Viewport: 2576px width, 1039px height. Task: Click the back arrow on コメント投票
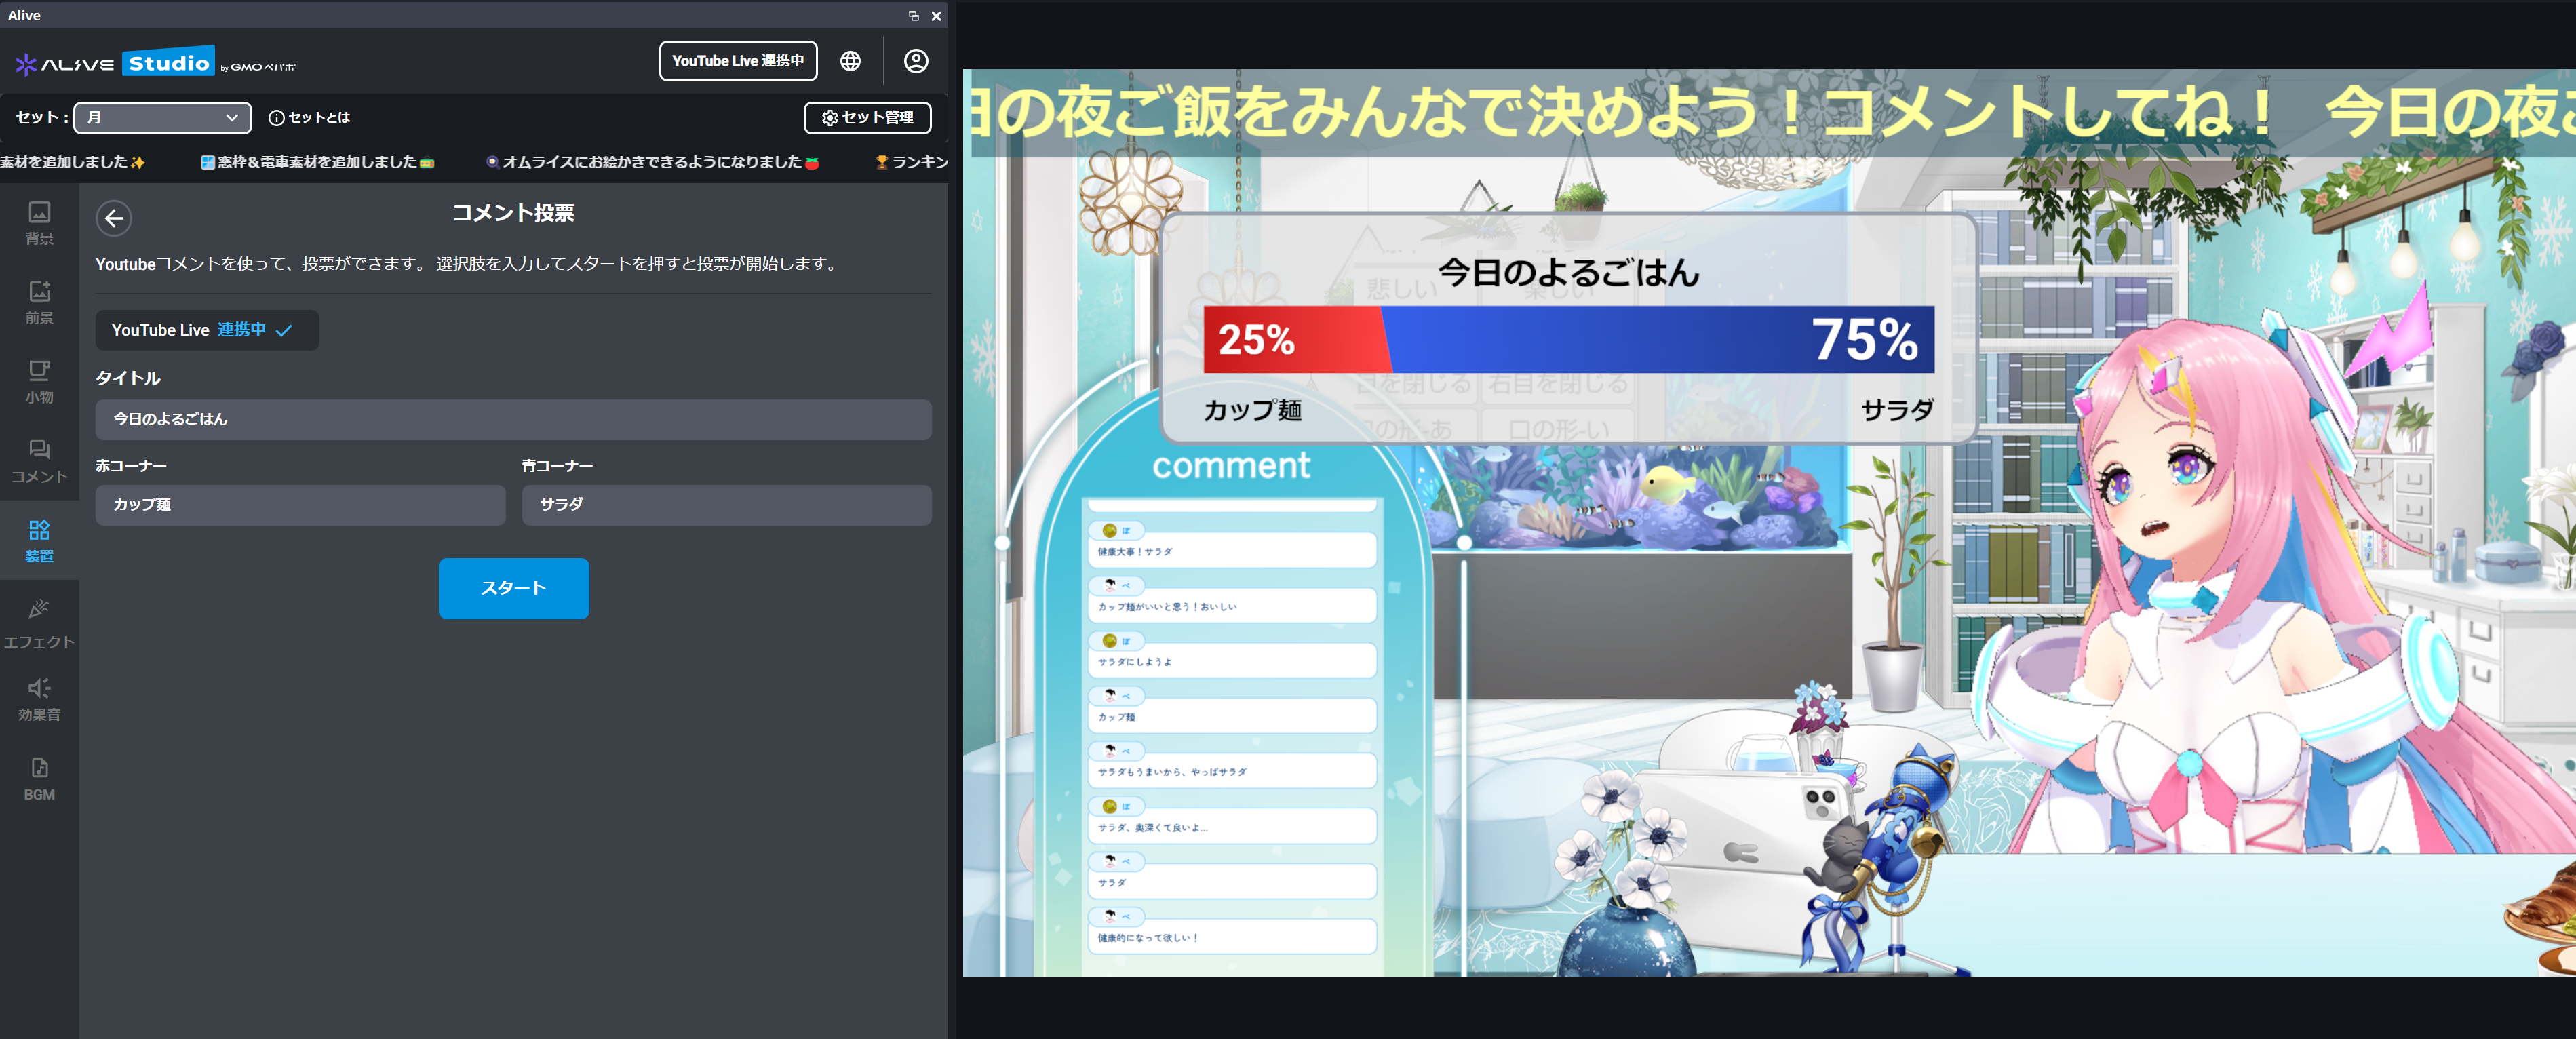click(x=113, y=217)
